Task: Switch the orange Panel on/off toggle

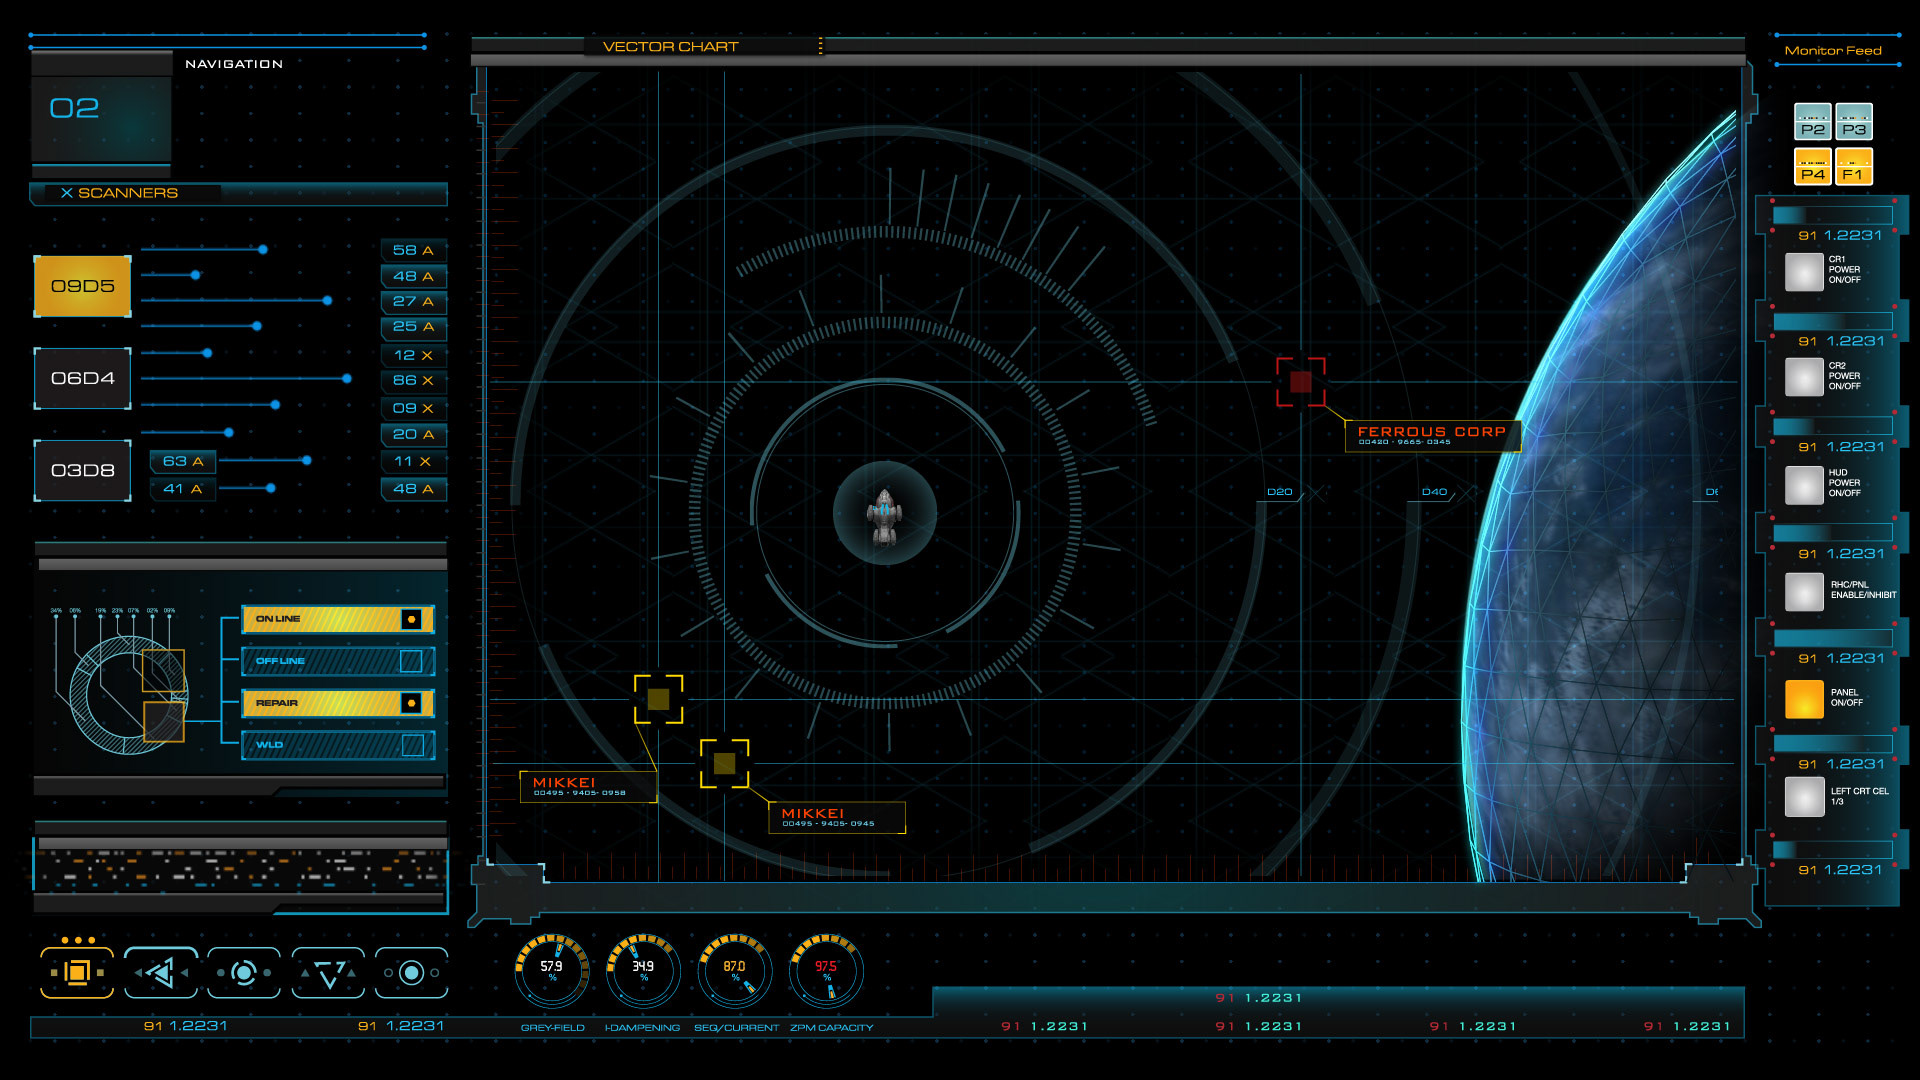Action: point(1804,698)
